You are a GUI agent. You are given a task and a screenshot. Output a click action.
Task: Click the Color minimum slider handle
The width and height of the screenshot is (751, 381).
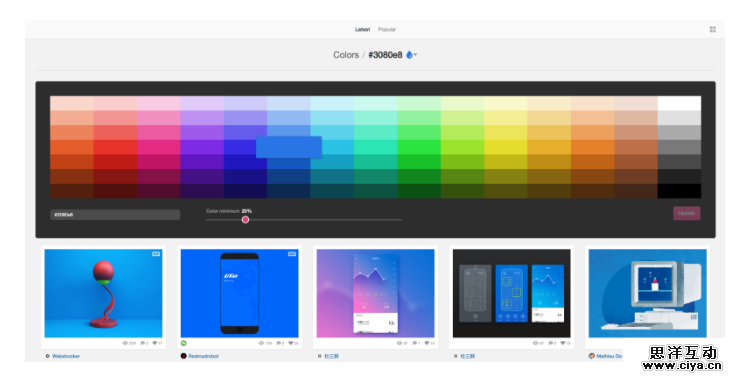(x=245, y=219)
